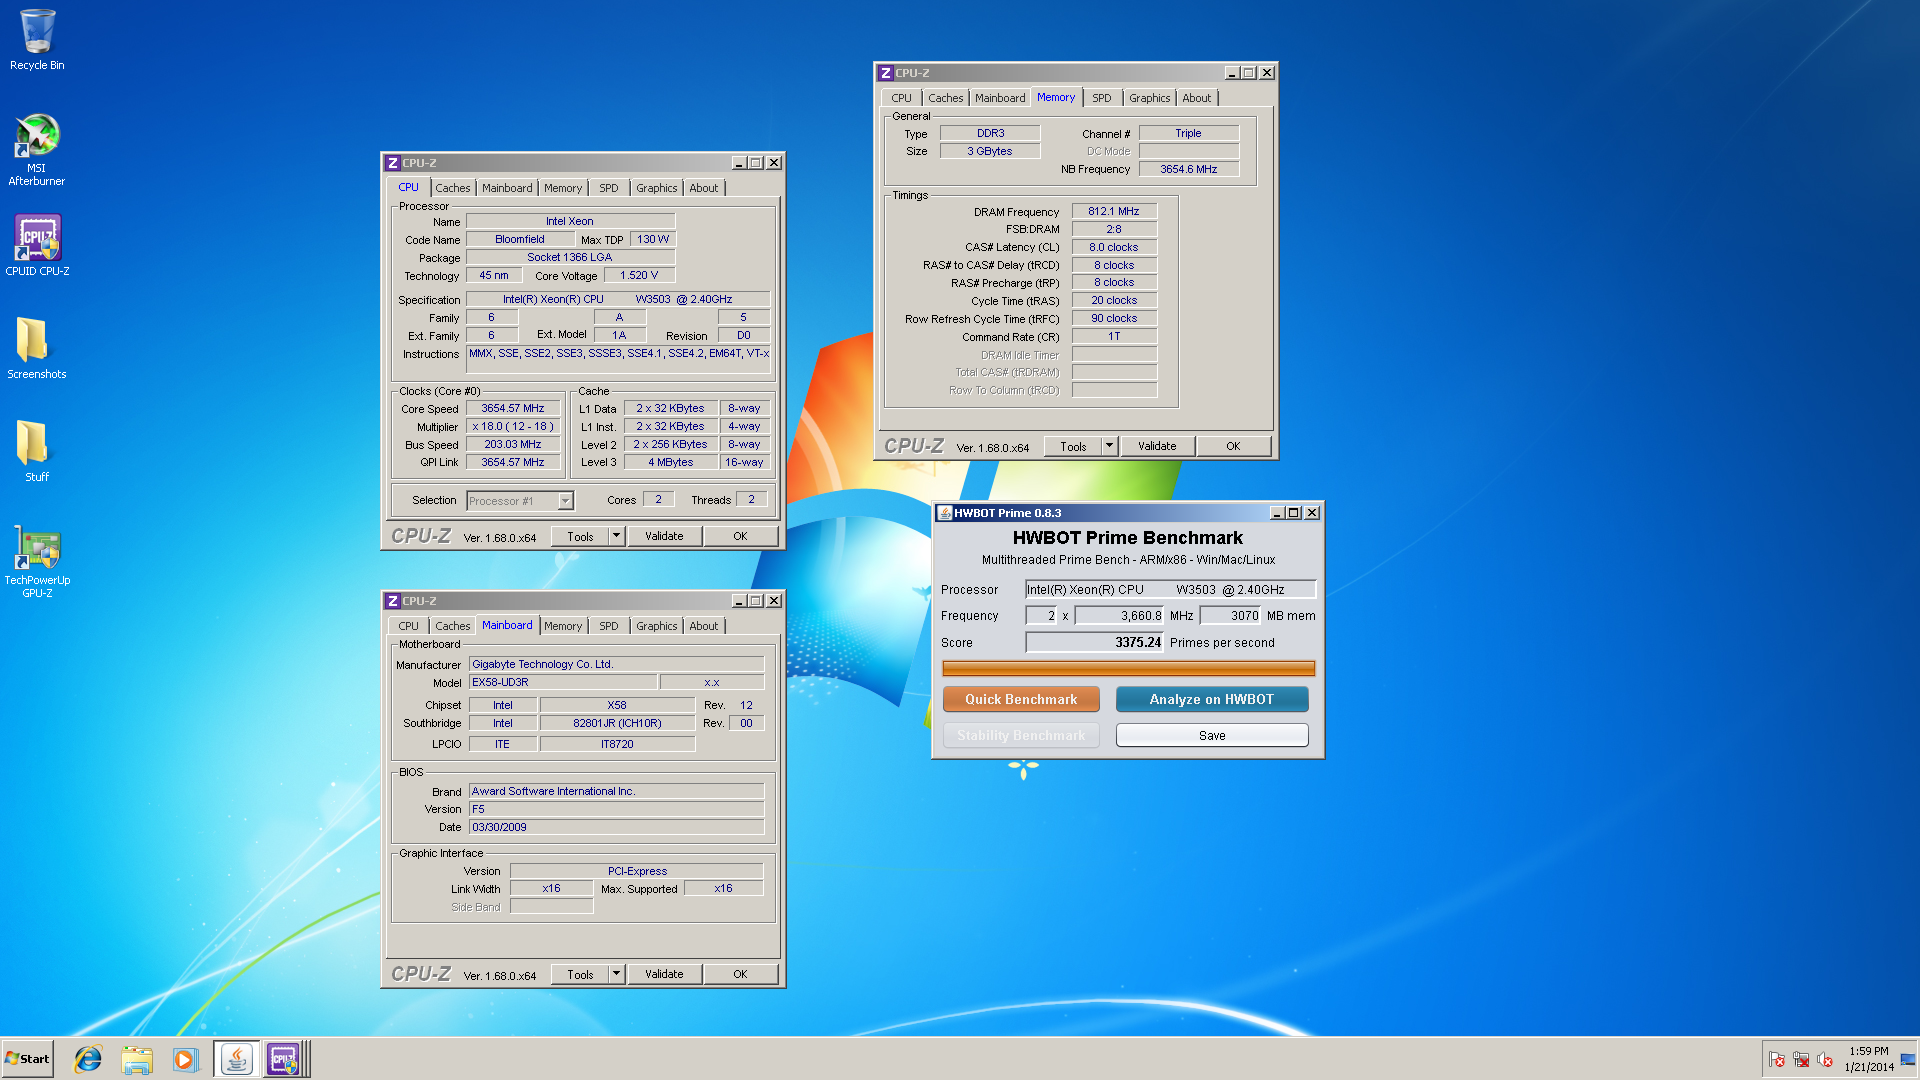Switch to Memory tab in CPU window
The height and width of the screenshot is (1080, 1920).
[x=563, y=188]
